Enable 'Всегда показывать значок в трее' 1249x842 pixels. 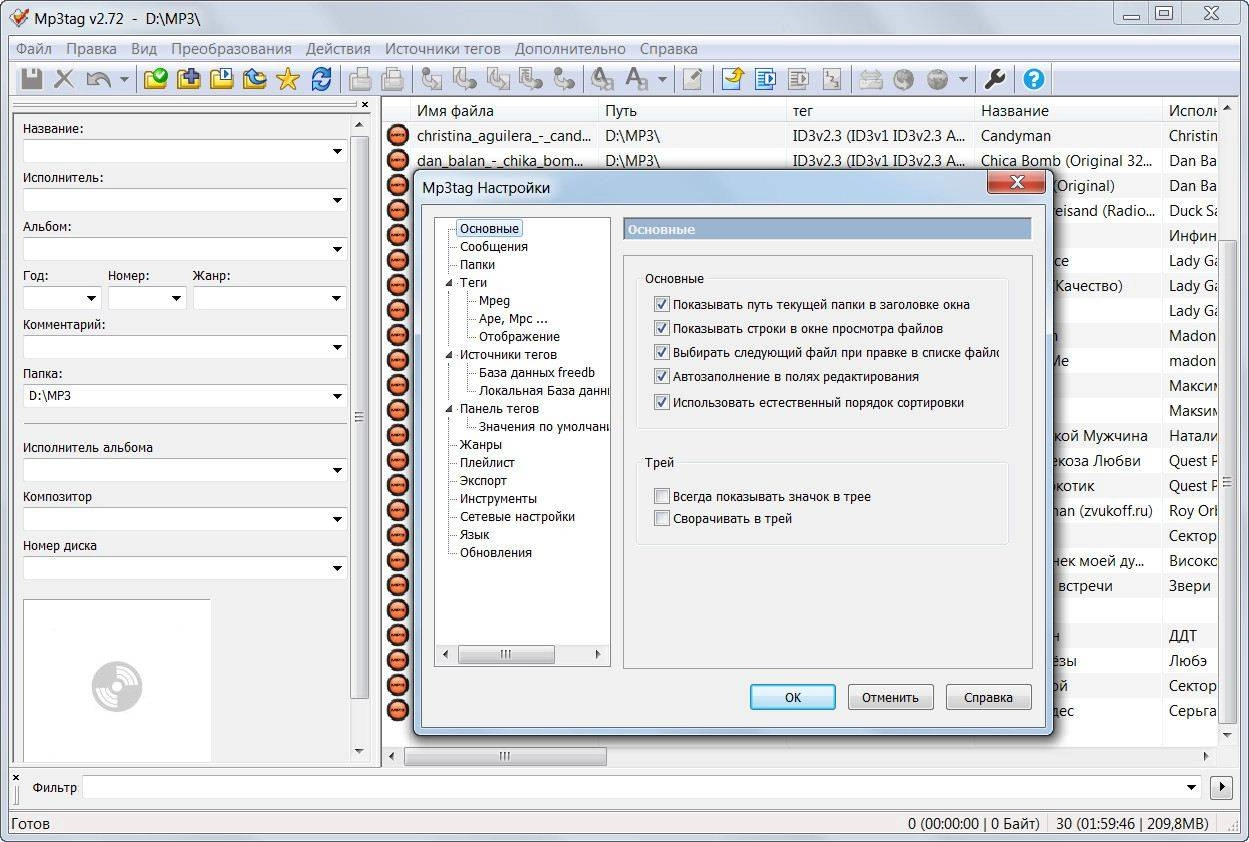tap(661, 496)
